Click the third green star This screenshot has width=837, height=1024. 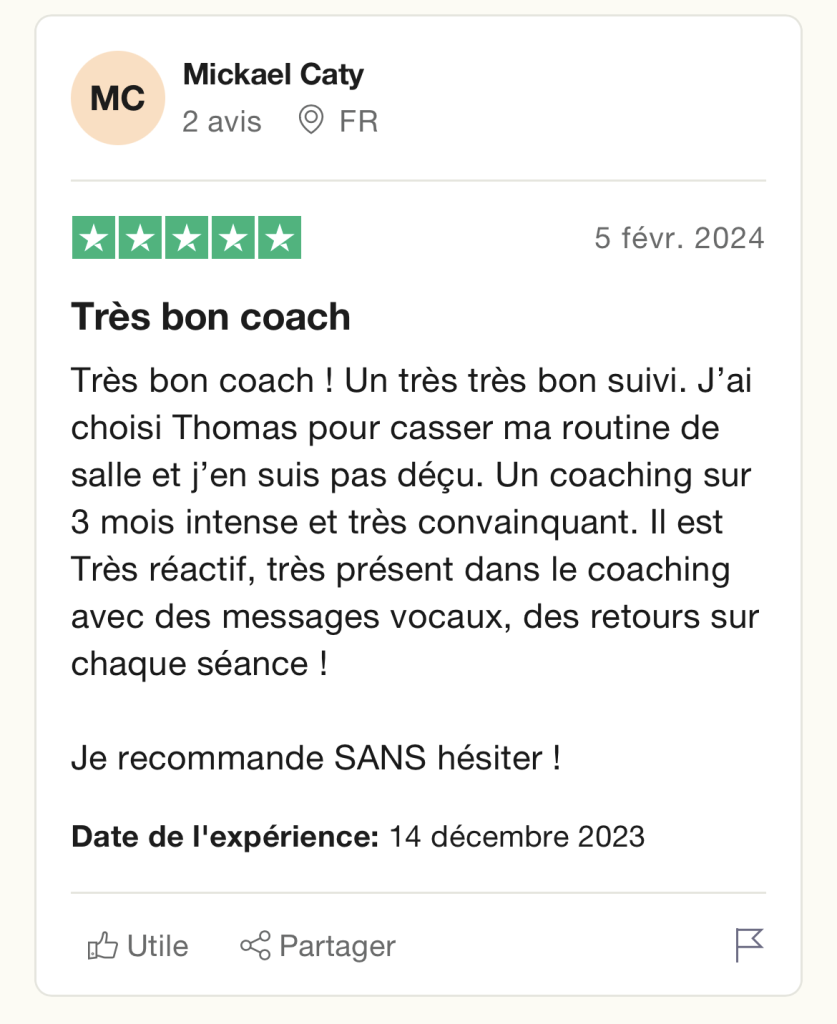[x=186, y=237]
